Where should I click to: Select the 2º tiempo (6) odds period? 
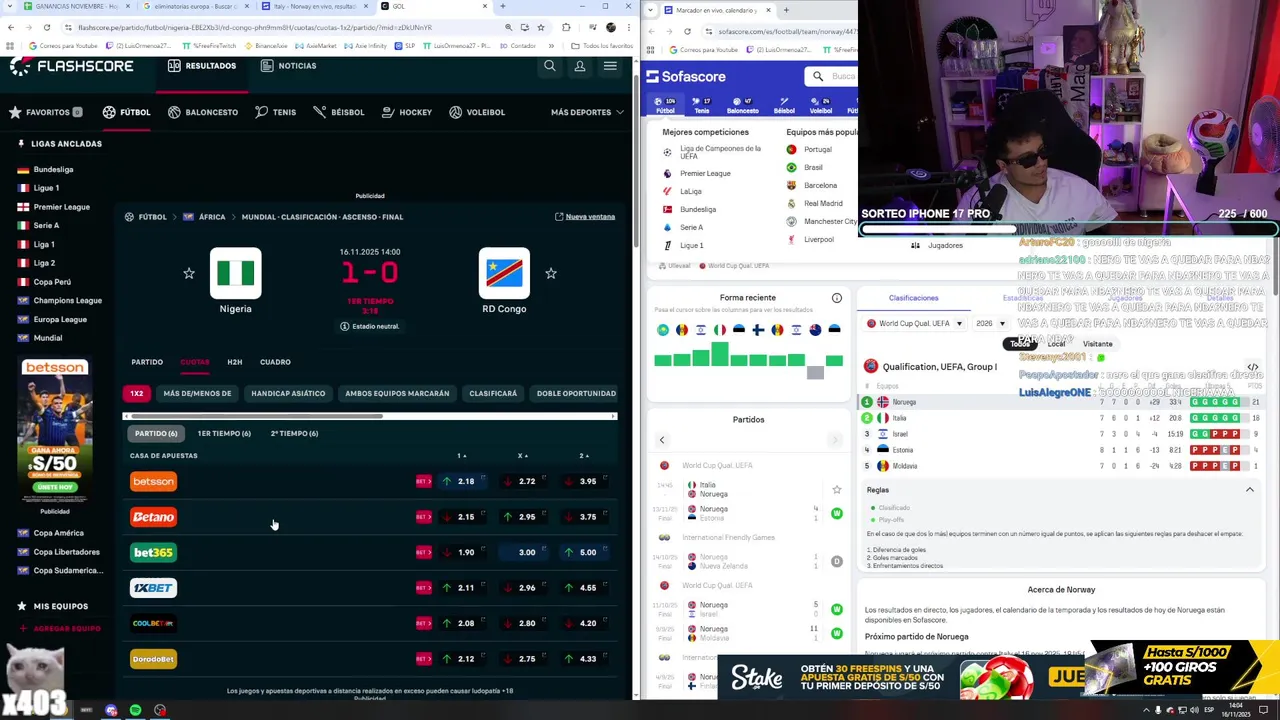point(294,433)
